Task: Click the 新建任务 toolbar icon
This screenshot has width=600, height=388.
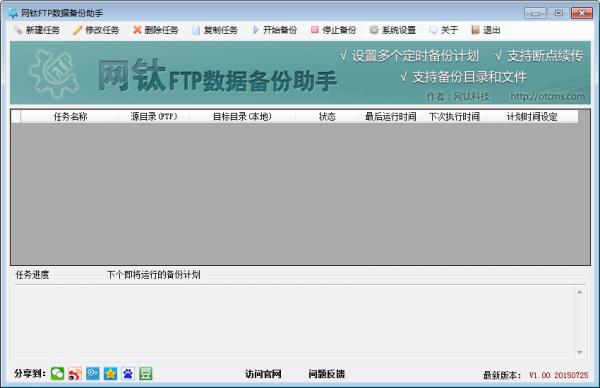Action: tap(18, 30)
